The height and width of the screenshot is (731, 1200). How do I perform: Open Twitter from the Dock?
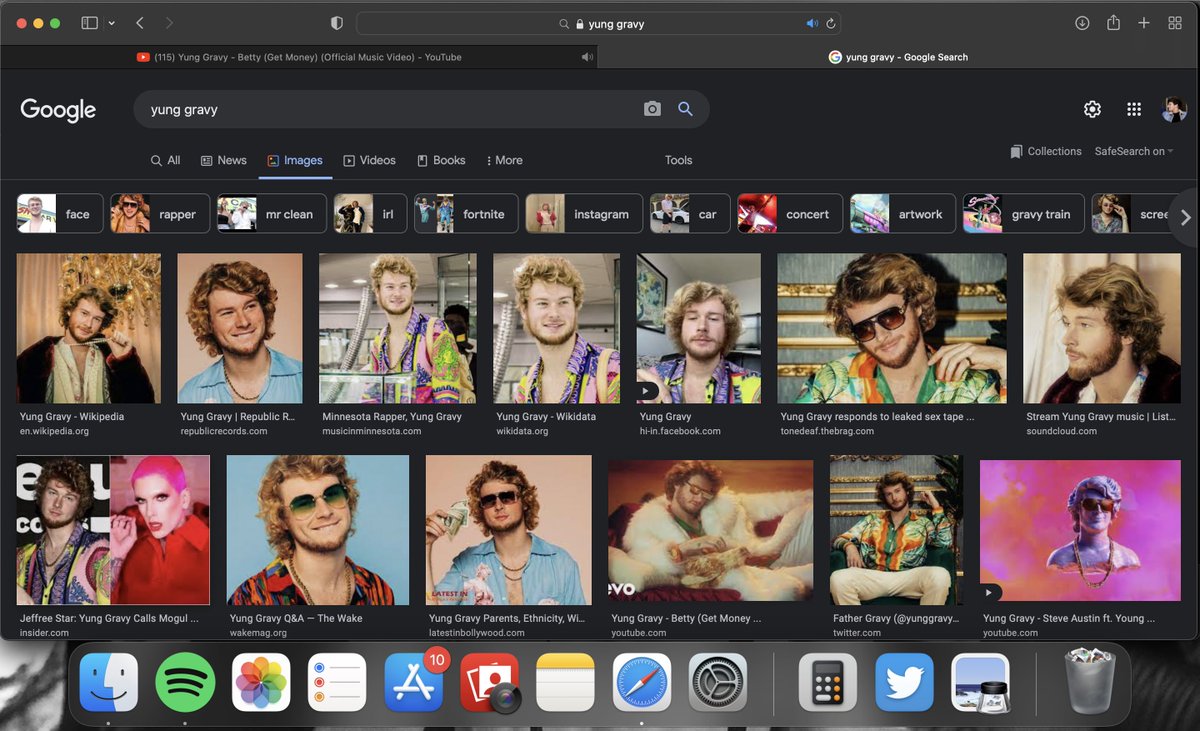[904, 682]
